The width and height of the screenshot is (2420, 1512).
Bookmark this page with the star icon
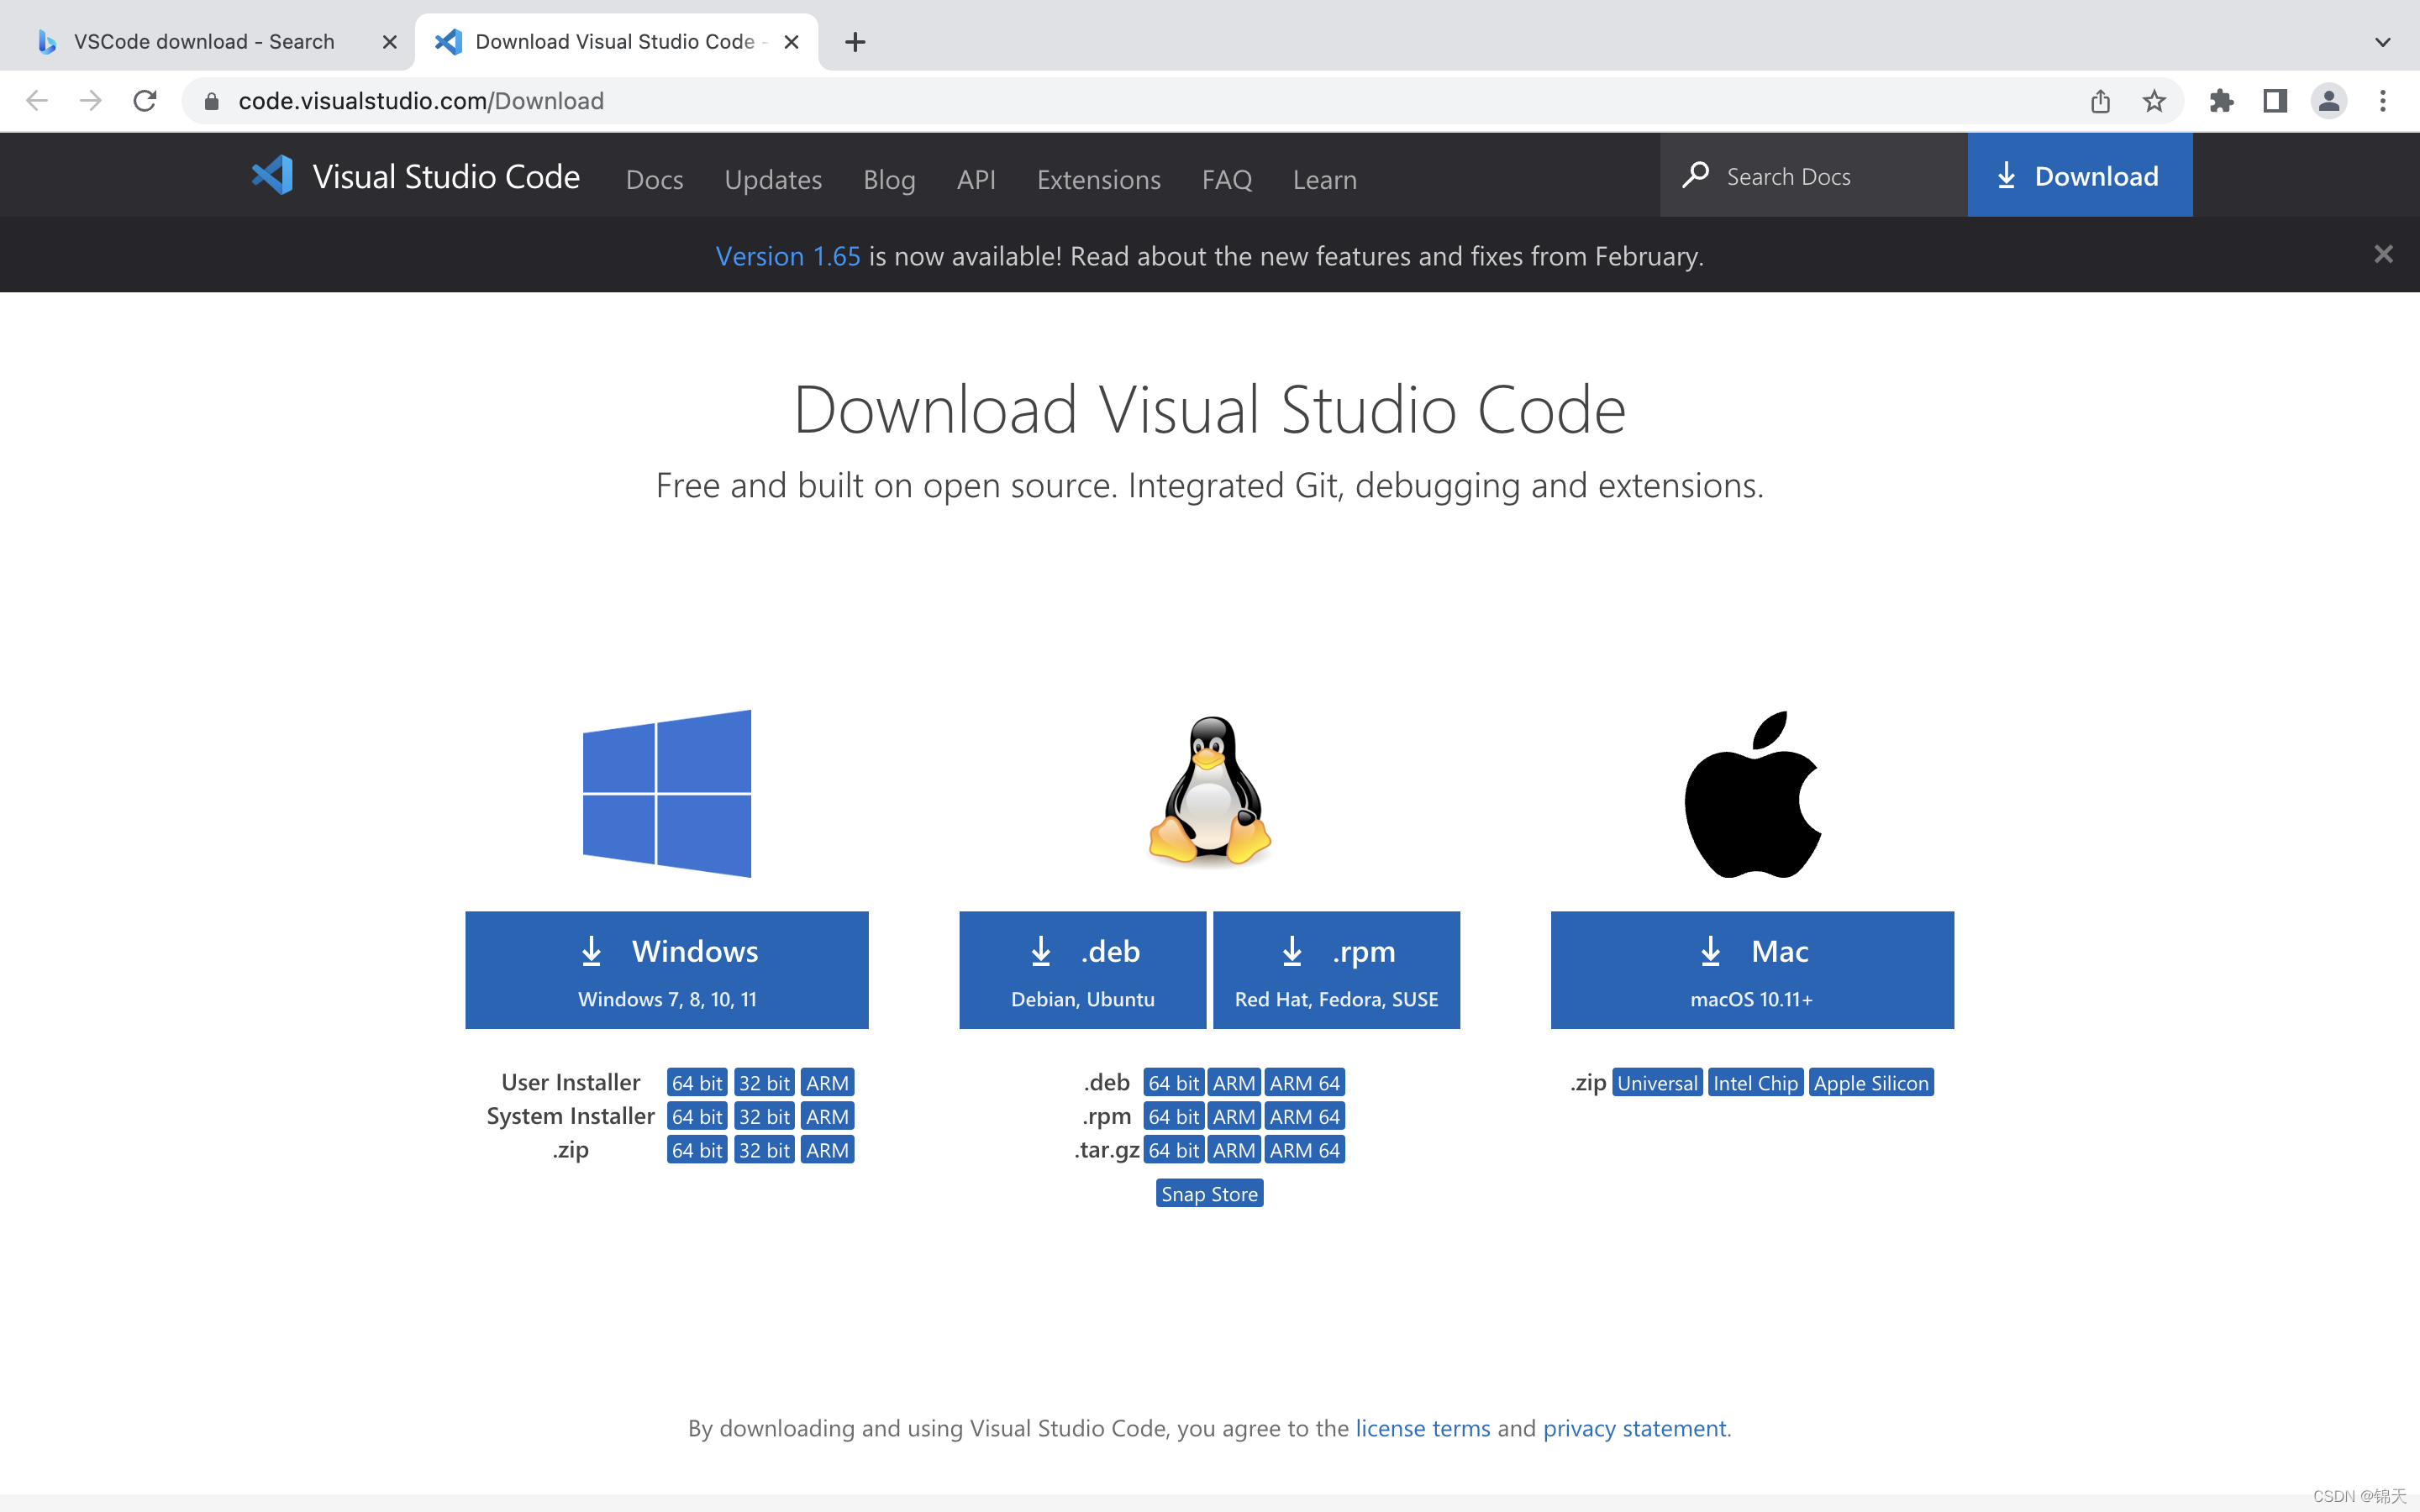2154,101
